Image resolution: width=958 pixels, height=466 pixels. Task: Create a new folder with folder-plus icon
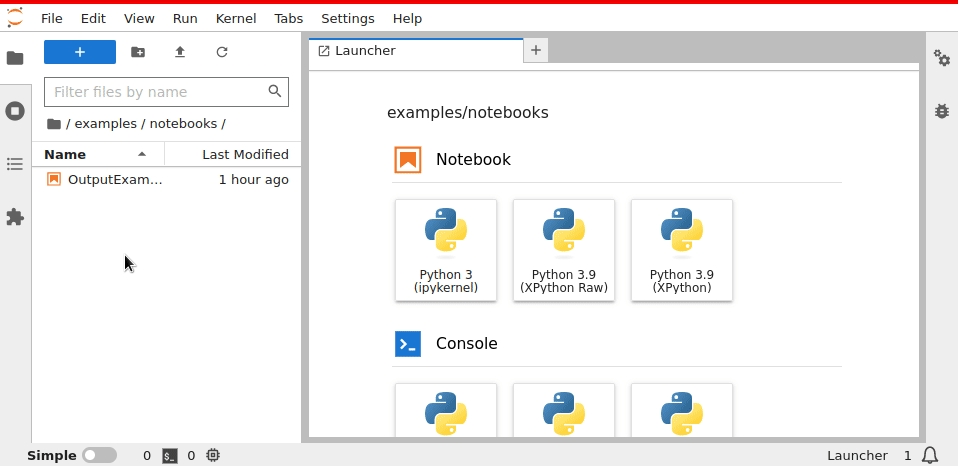coord(138,52)
